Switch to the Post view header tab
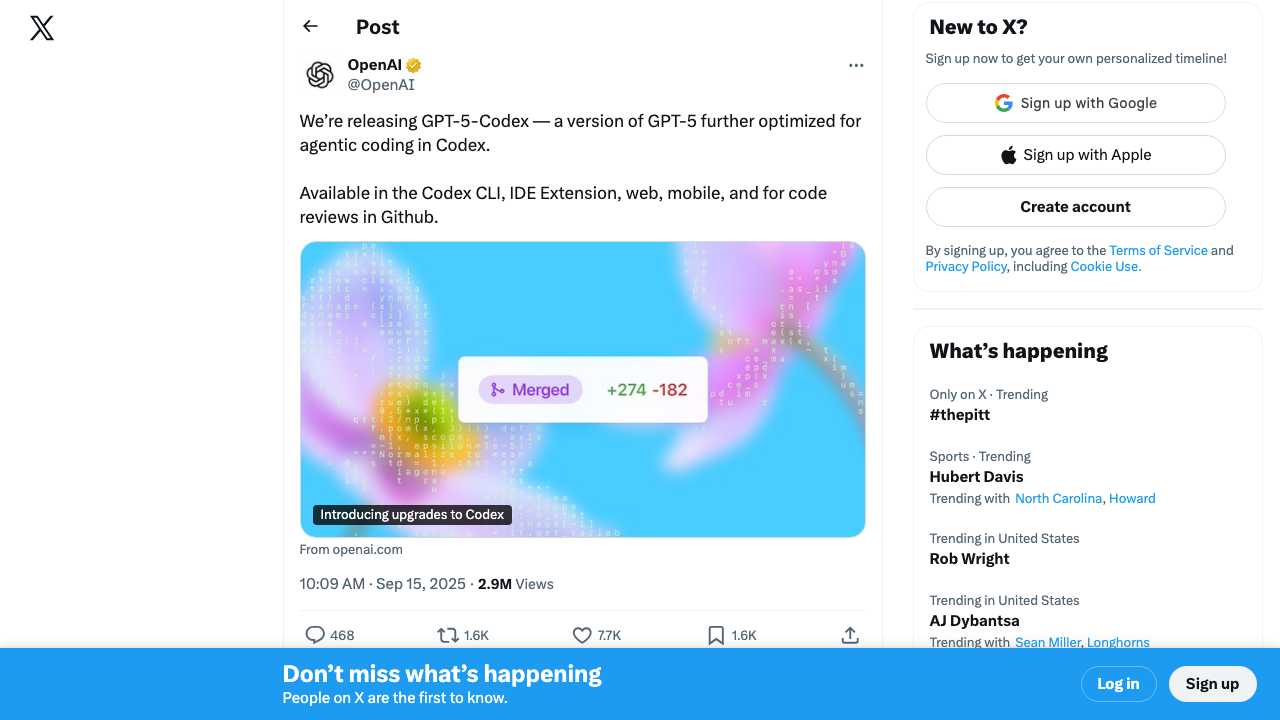 tap(377, 27)
